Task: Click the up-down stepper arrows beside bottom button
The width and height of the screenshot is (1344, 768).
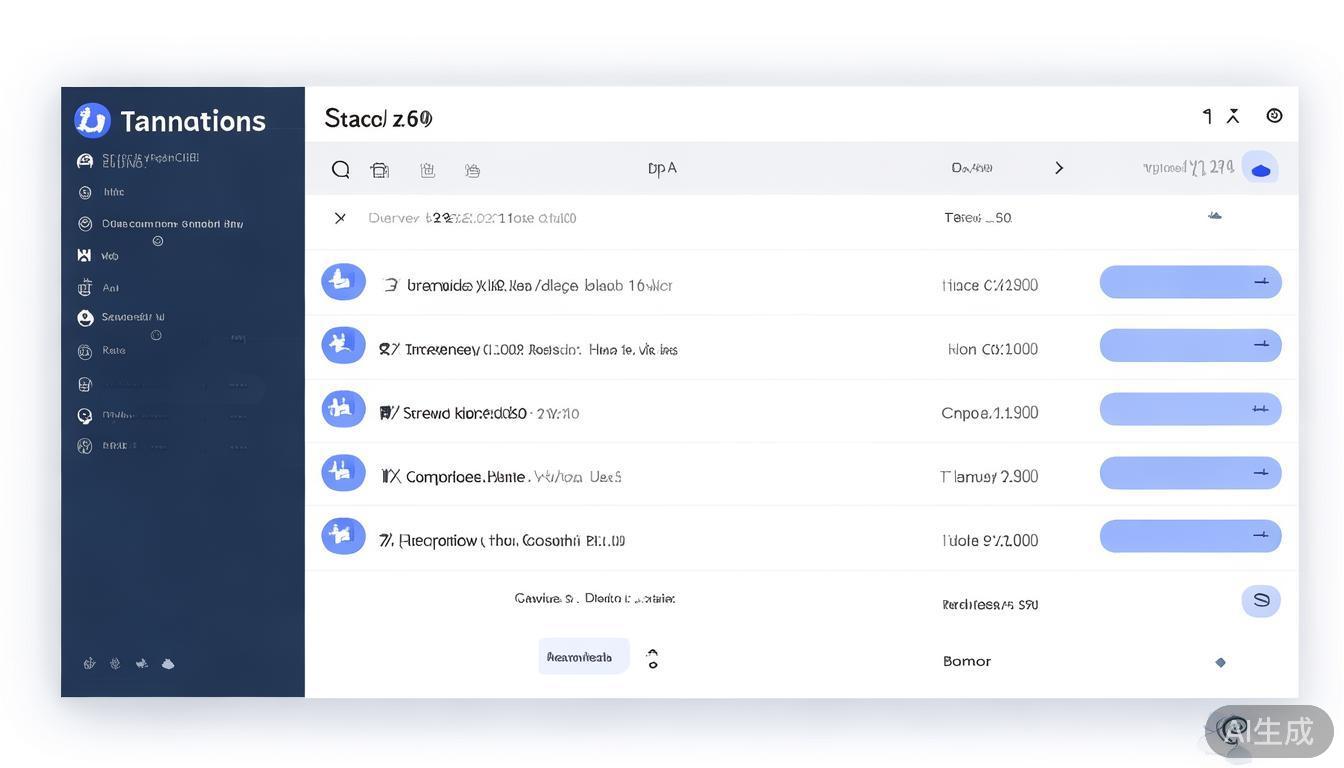Action: (653, 659)
